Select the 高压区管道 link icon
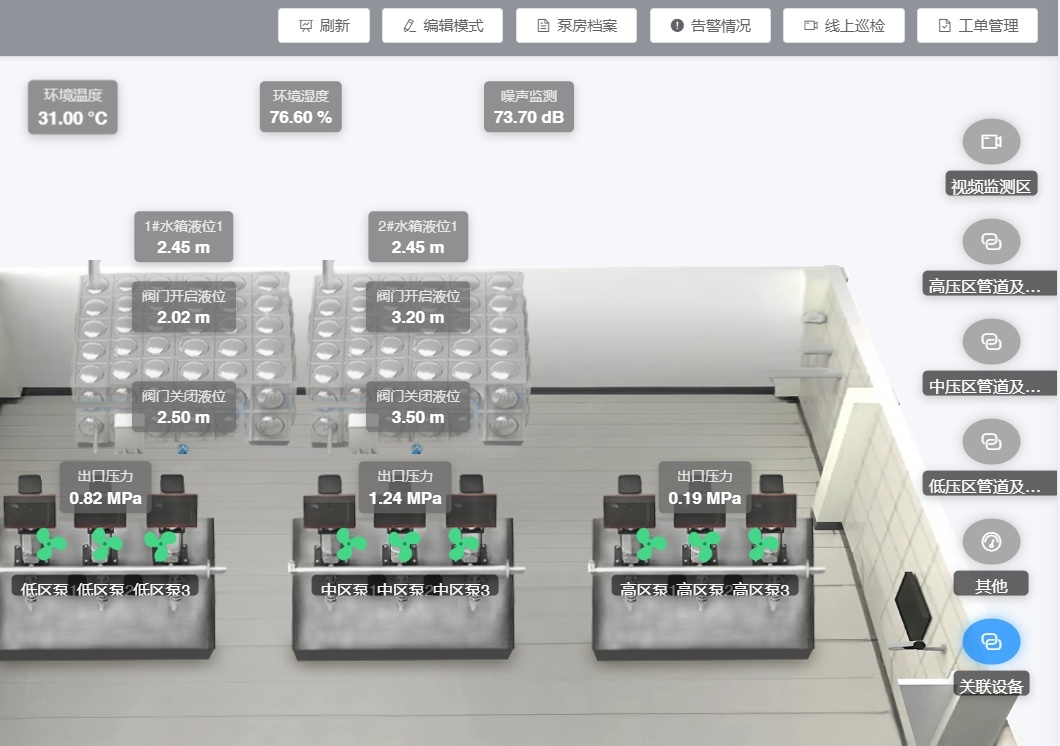The image size is (1060, 746). (x=991, y=242)
